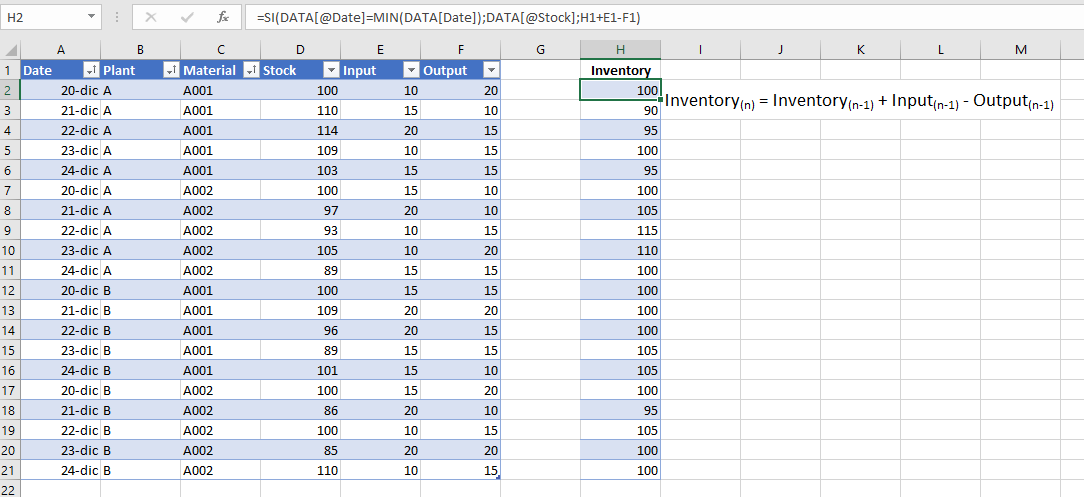Click the Date table header cell

coord(61,71)
